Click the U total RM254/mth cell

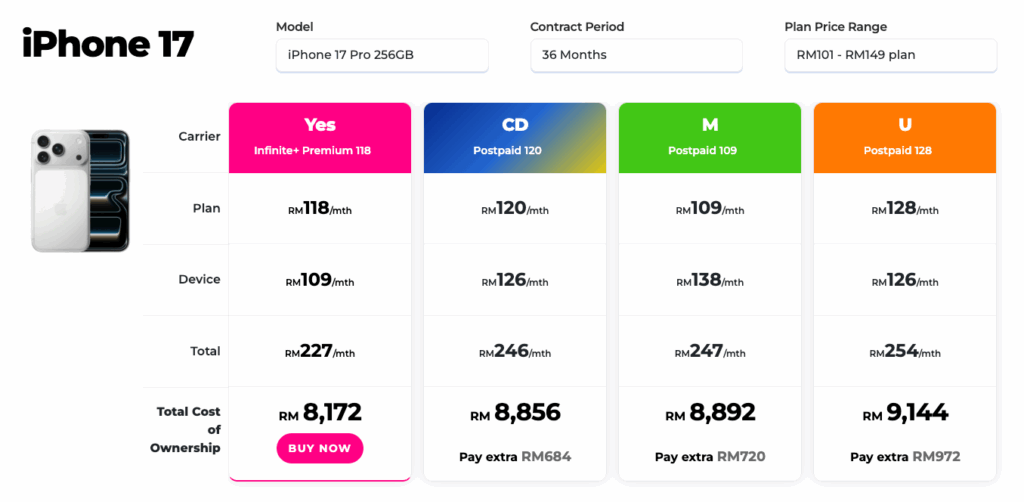coord(905,352)
